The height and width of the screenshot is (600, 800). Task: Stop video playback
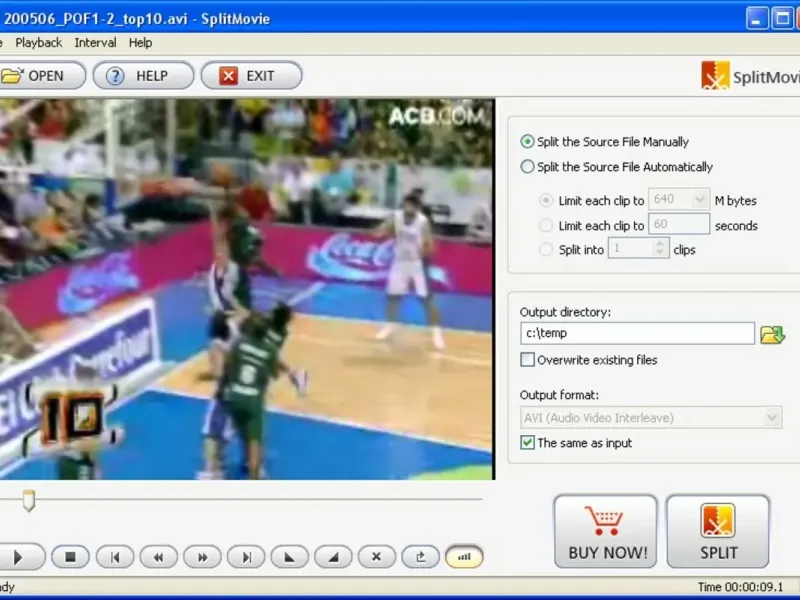[70, 557]
